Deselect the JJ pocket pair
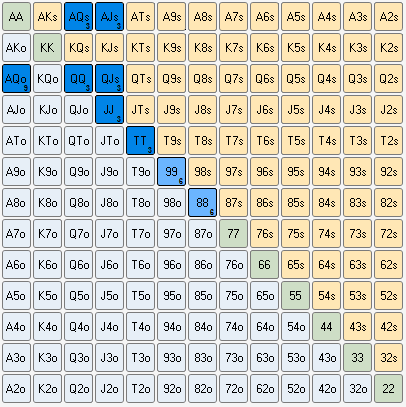Viewport: 406px width, 407px height. click(109, 110)
